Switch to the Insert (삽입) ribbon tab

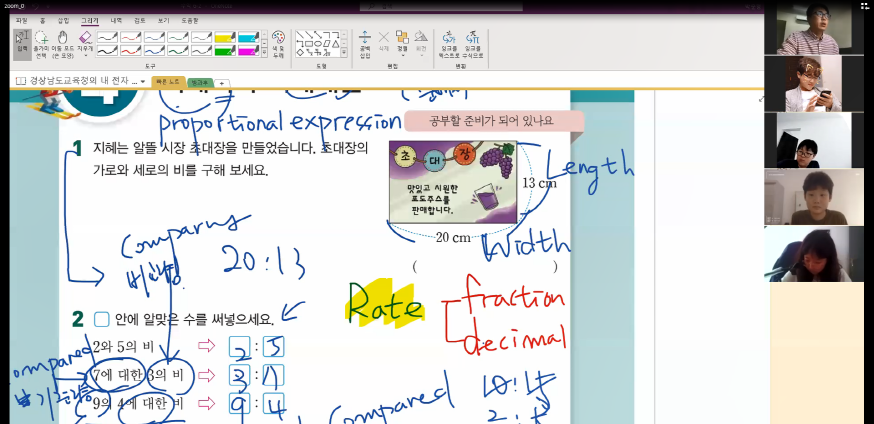tap(64, 21)
